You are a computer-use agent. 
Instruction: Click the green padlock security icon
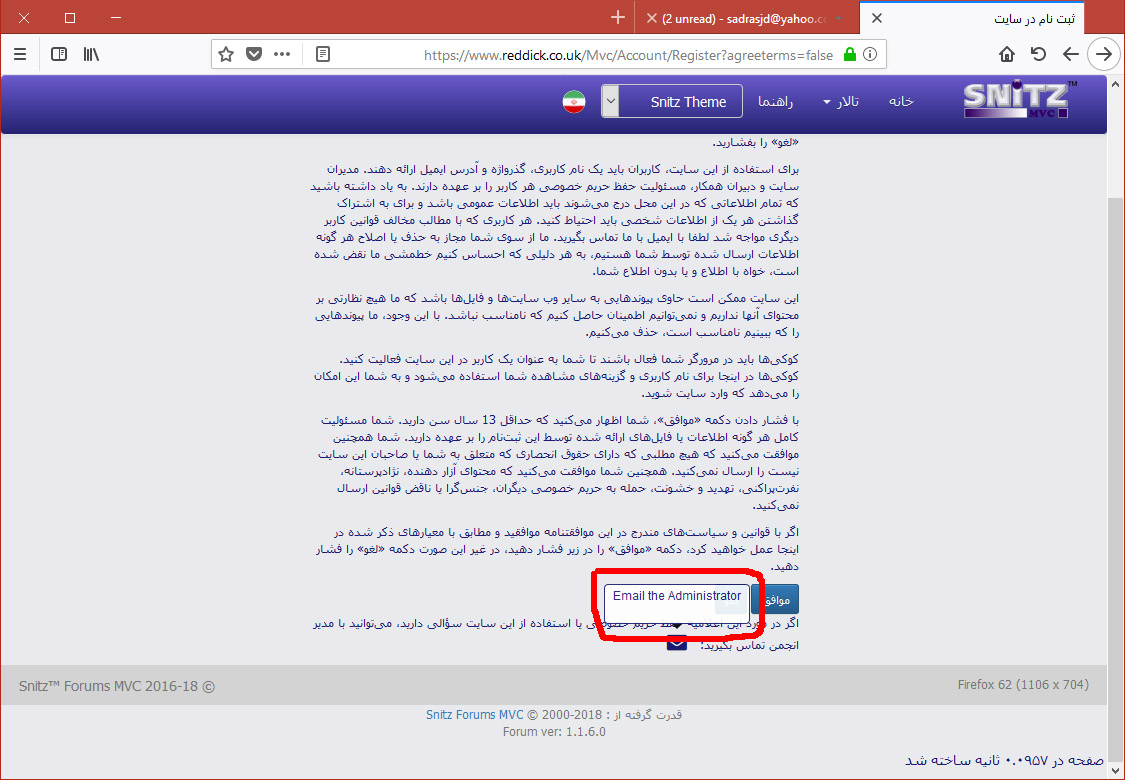click(849, 55)
